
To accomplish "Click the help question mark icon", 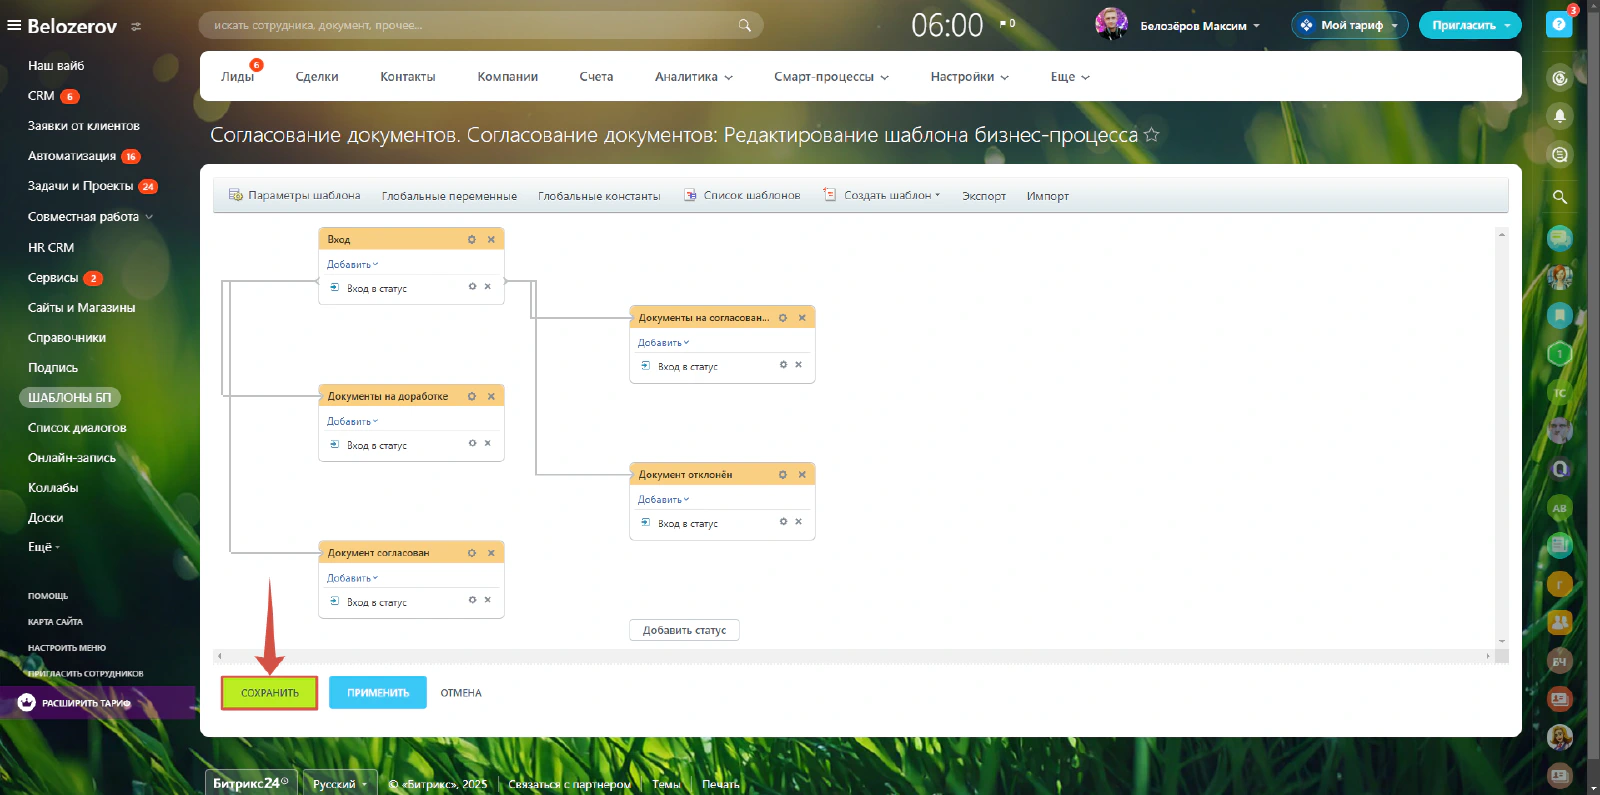I will 1559,24.
